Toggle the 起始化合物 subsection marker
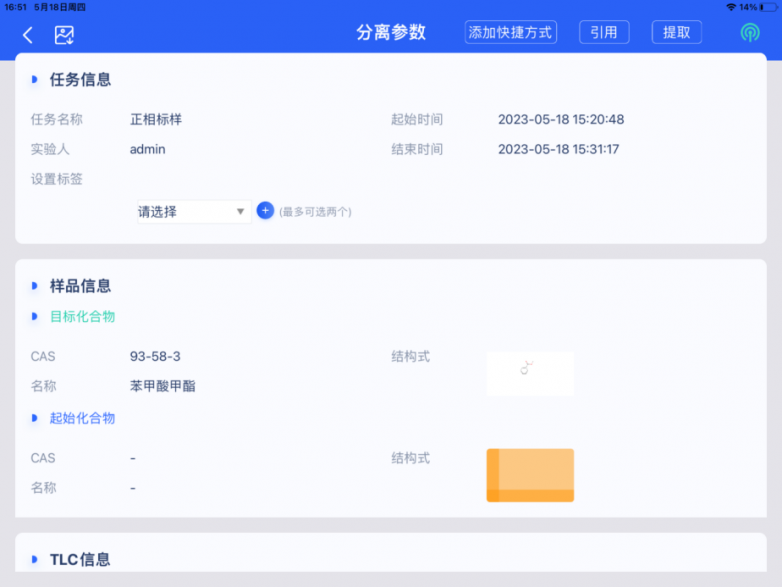The width and height of the screenshot is (782, 587). 34,418
